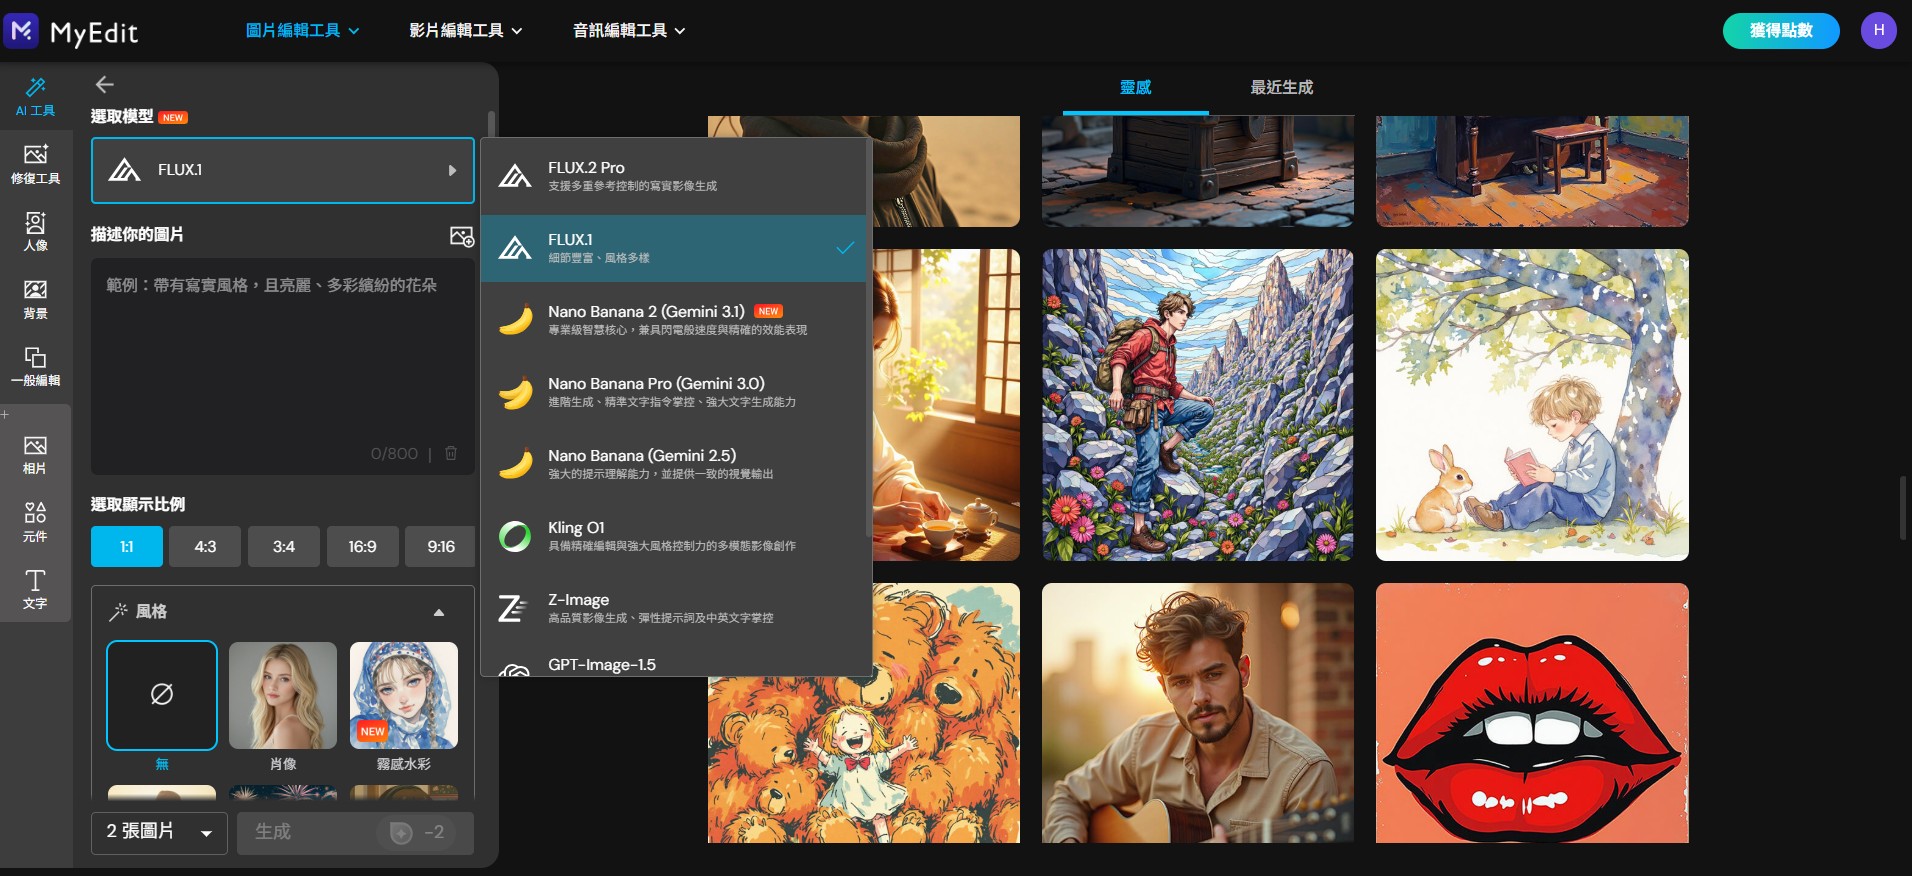Open the AI 工具 sidebar panel
This screenshot has width=1912, height=876.
[35, 96]
